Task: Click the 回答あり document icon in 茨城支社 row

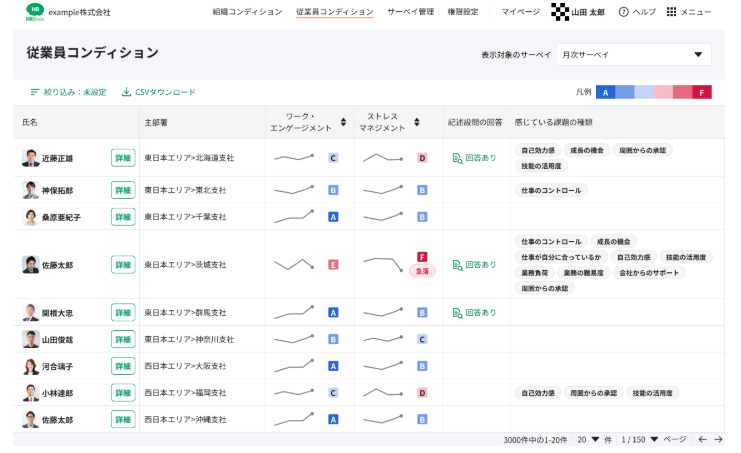Action: click(457, 265)
